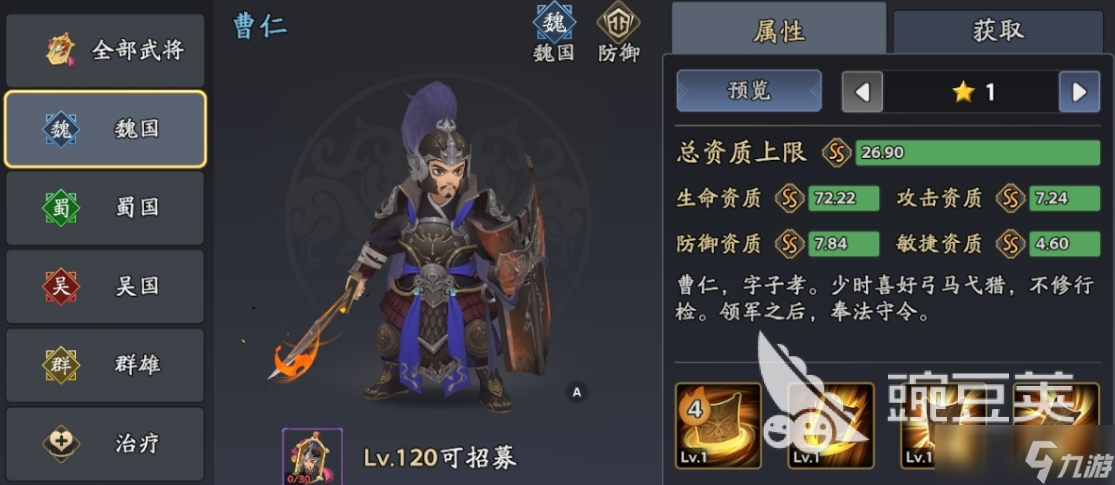
Task: Select the 蜀国 faction filter
Action: (x=105, y=208)
